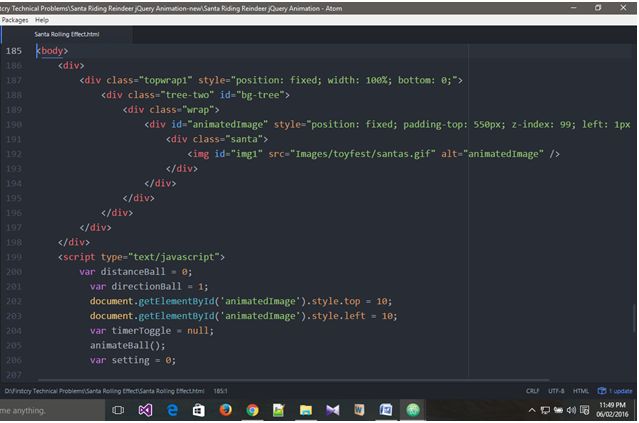Click the style.left assignment line

coord(243,316)
